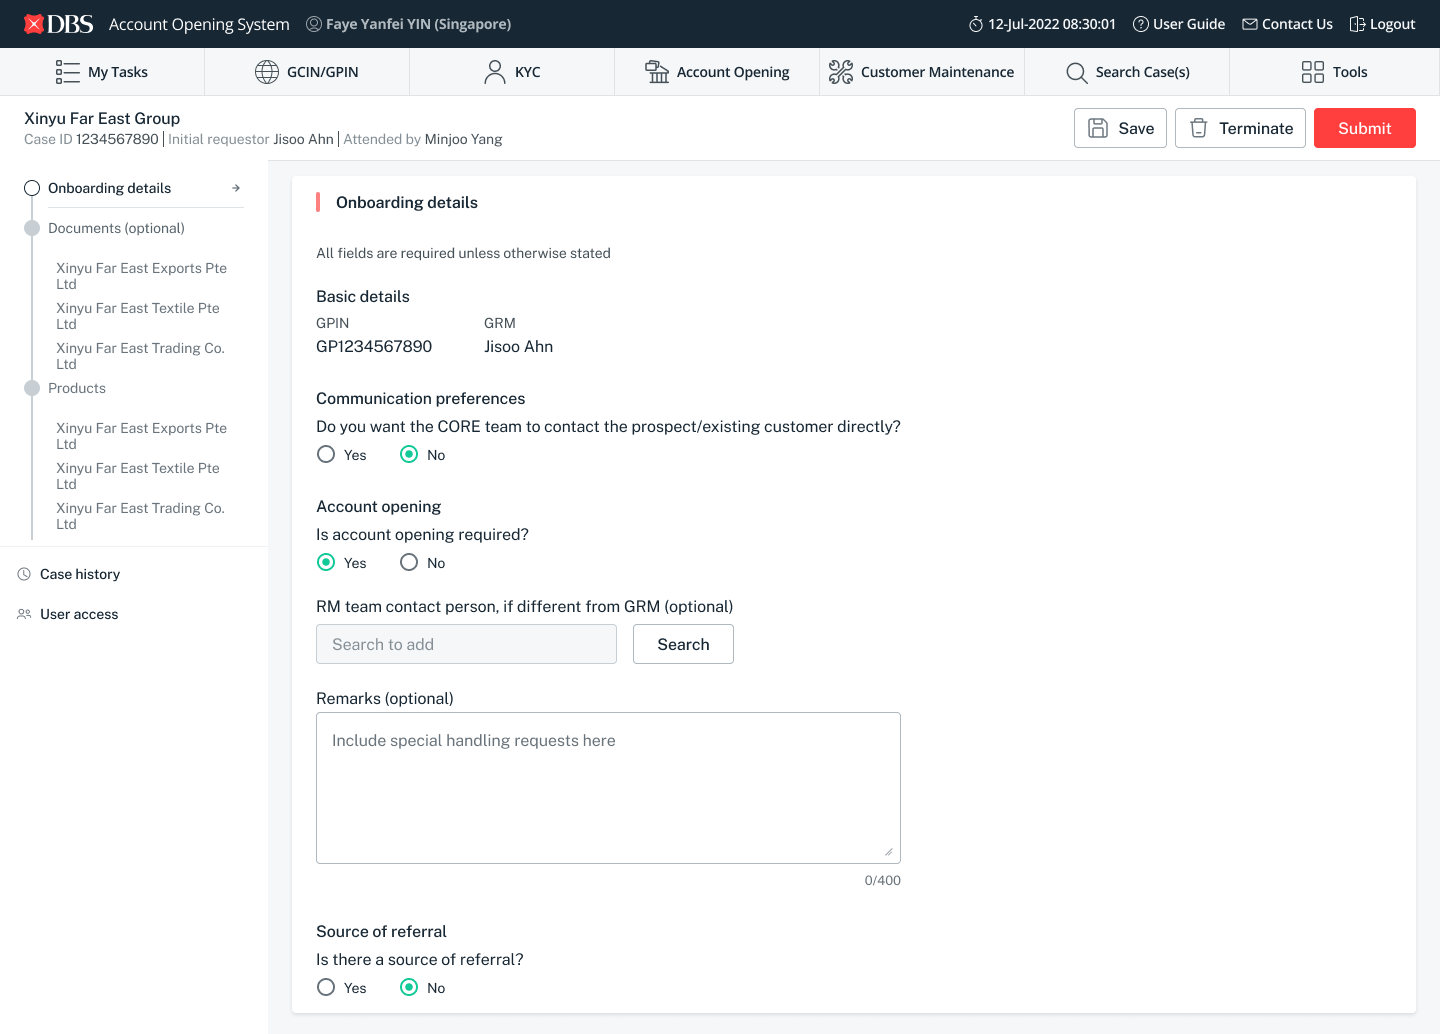Open Onboarding details in sidebar
The width and height of the screenshot is (1440, 1034).
[x=109, y=188]
